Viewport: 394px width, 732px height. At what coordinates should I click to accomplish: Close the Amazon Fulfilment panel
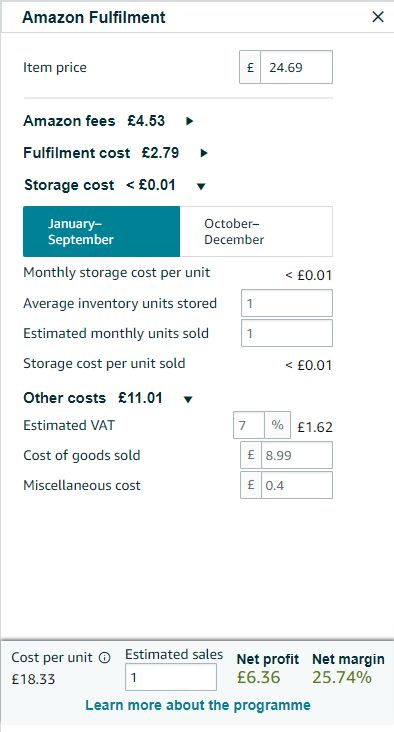[378, 17]
